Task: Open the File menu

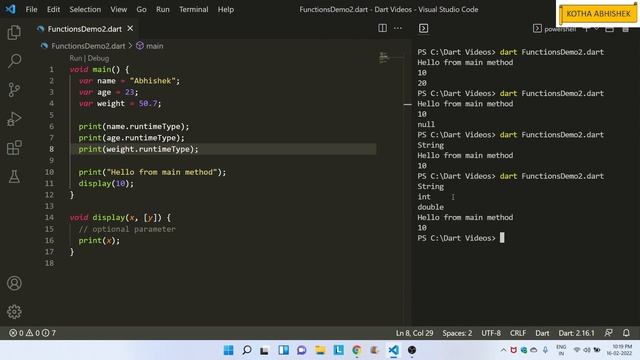Action: pyautogui.click(x=31, y=9)
